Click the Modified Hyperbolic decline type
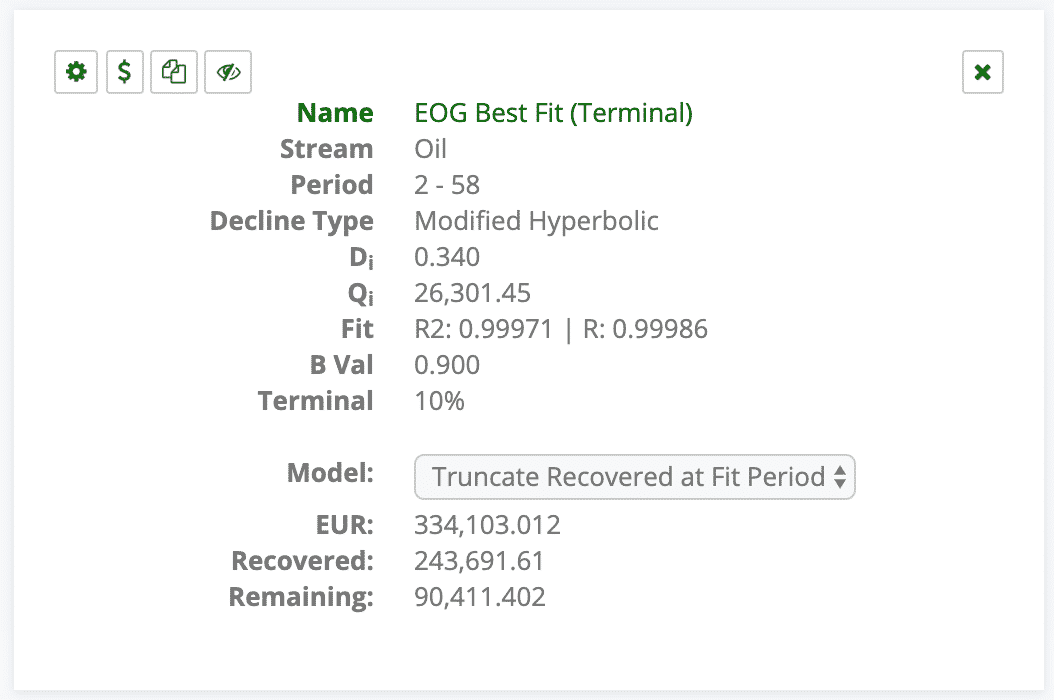 (x=536, y=221)
